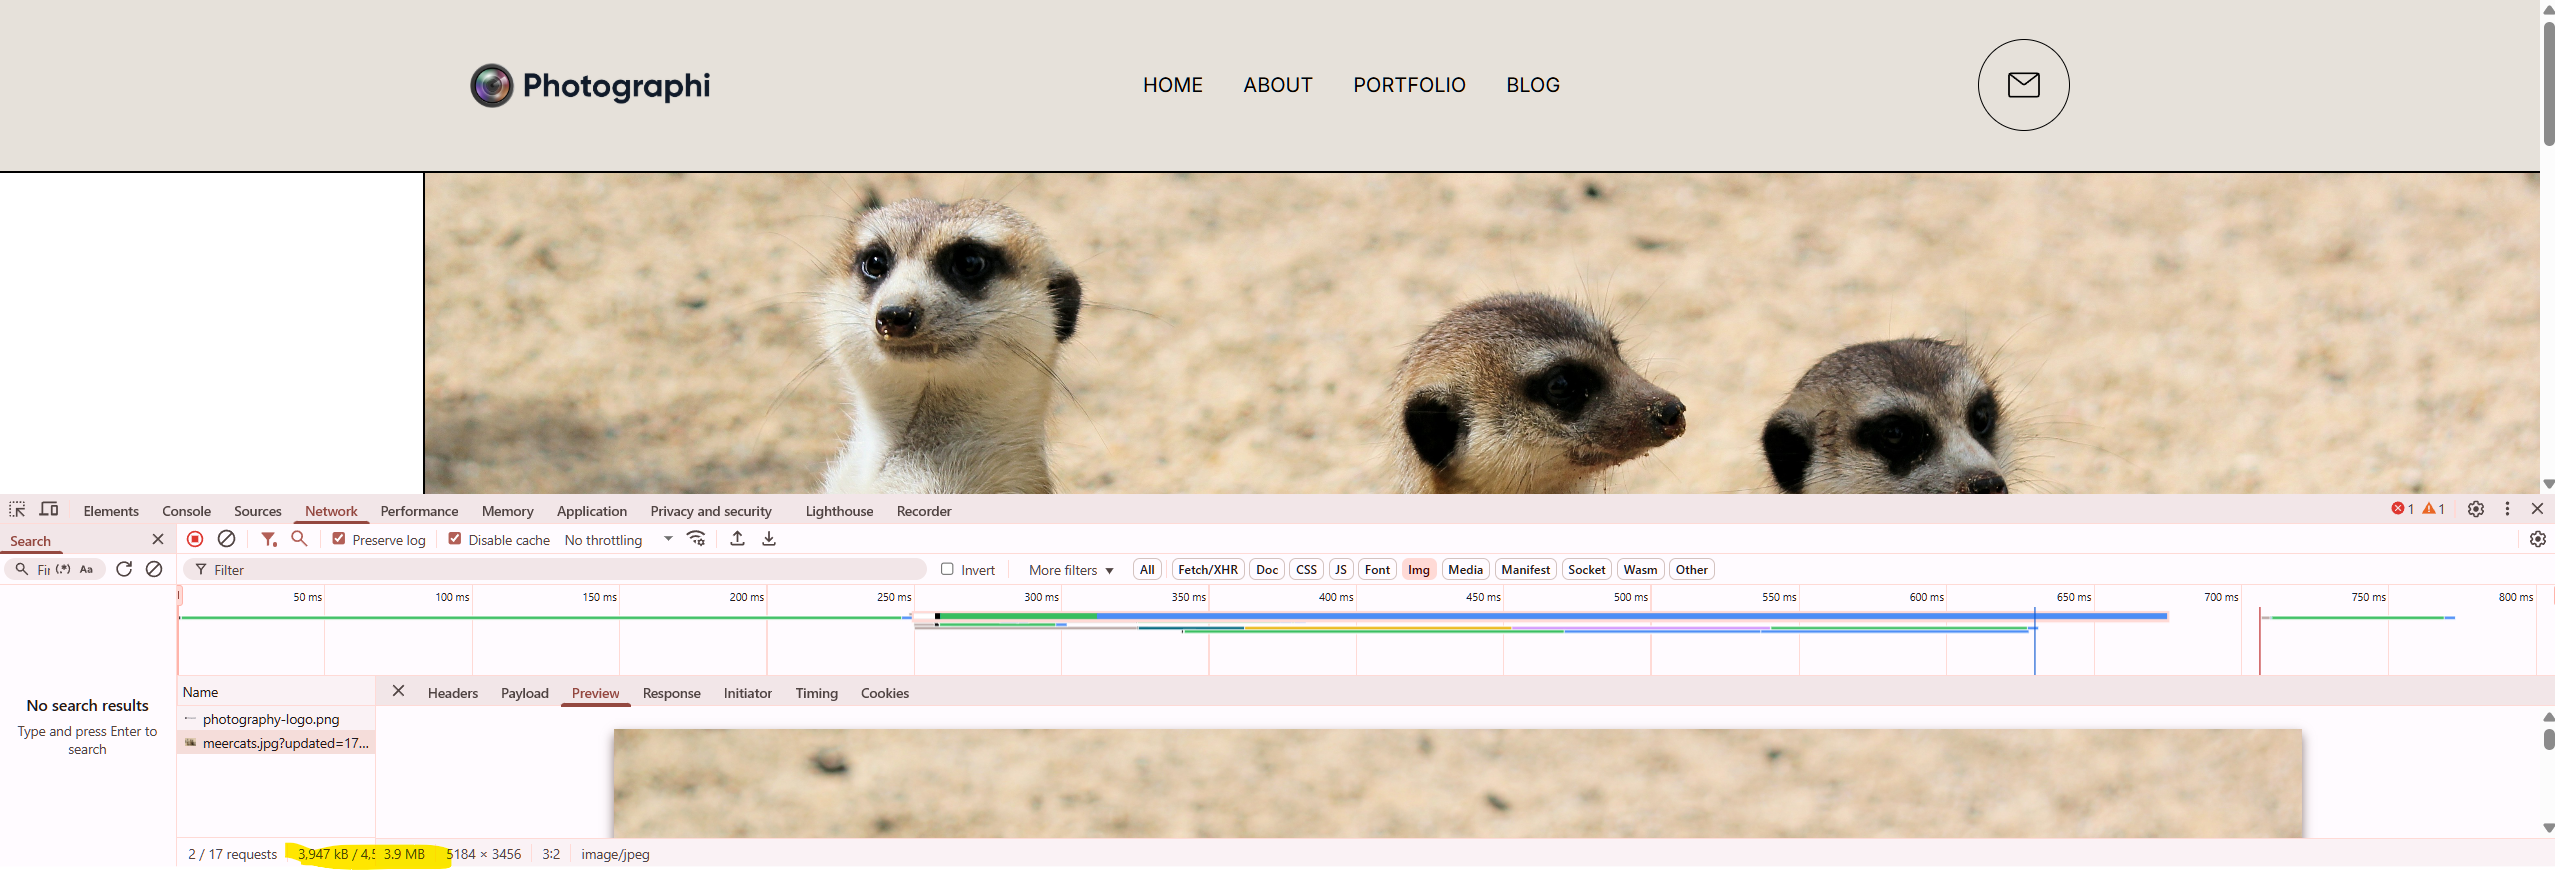The height and width of the screenshot is (873, 2555).
Task: Stop recording network log
Action: 195,539
